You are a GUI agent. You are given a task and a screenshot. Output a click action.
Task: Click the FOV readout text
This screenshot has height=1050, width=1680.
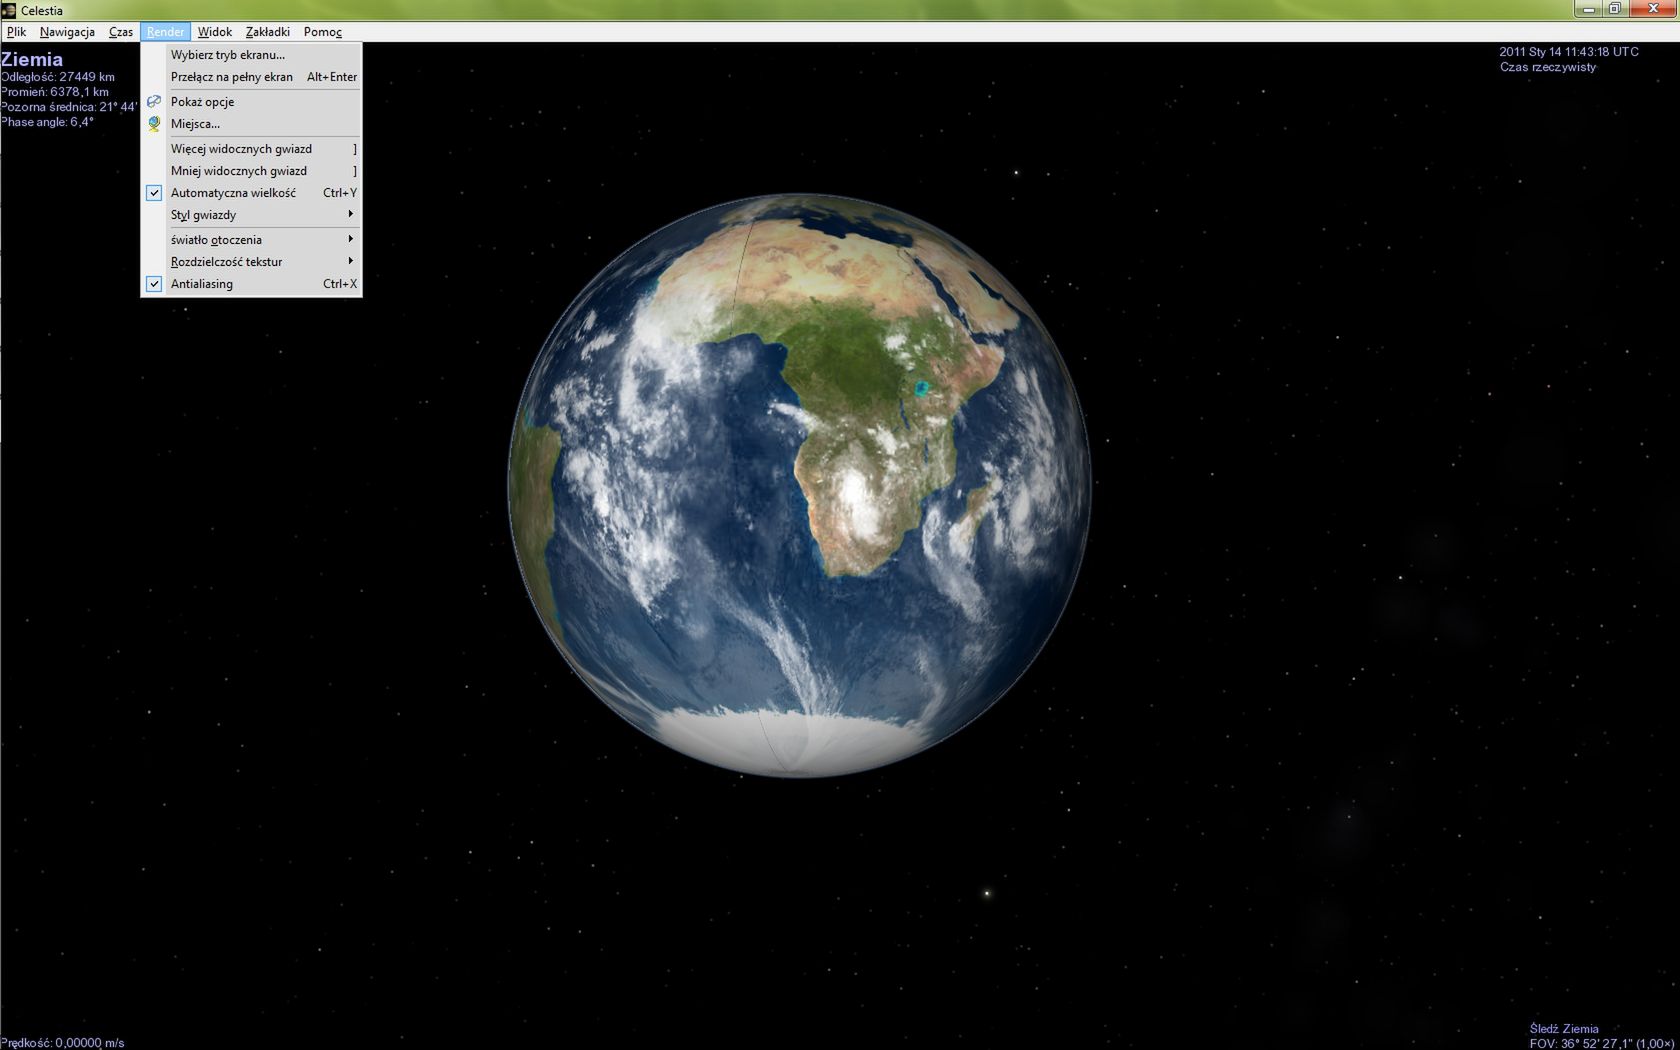click(1602, 1043)
